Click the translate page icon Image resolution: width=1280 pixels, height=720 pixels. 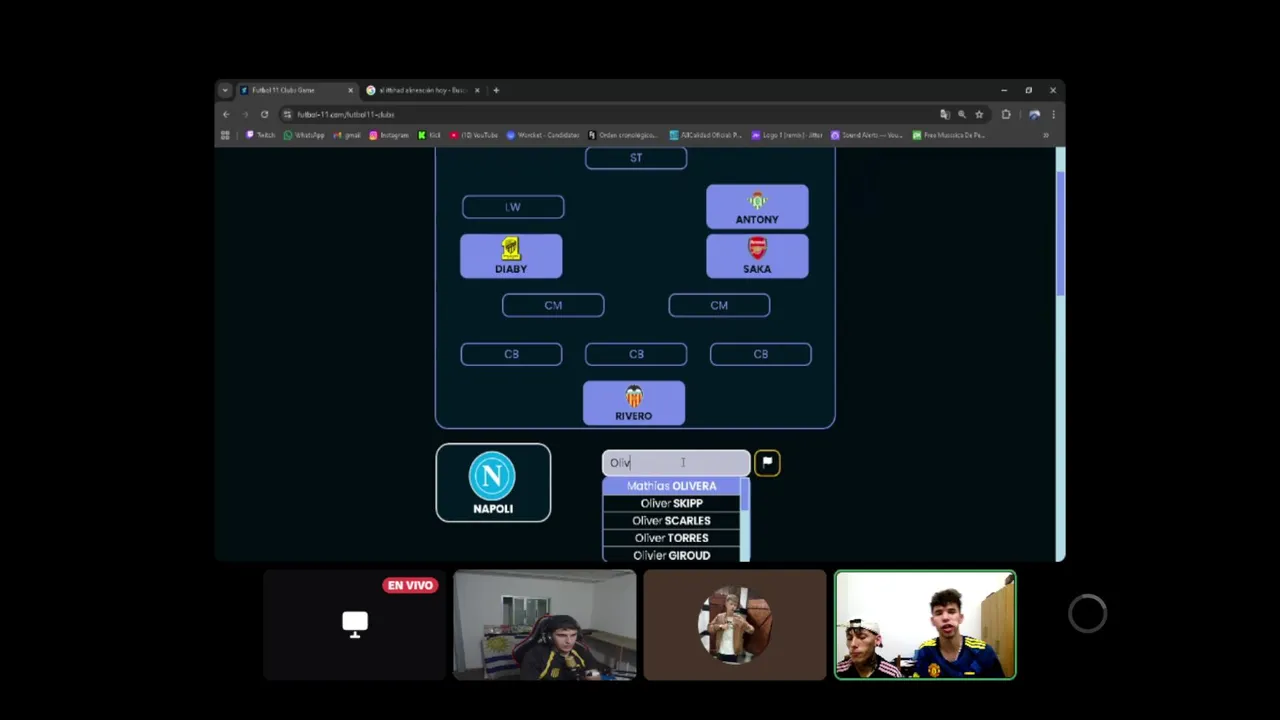[945, 114]
